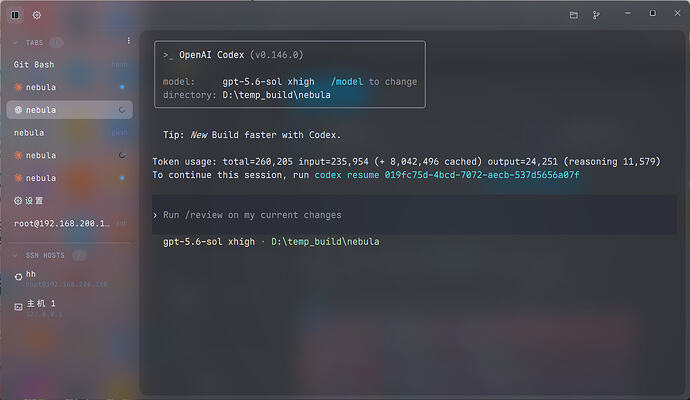Connect to SSH host hh
Image resolution: width=690 pixels, height=400 pixels.
pyautogui.click(x=70, y=279)
